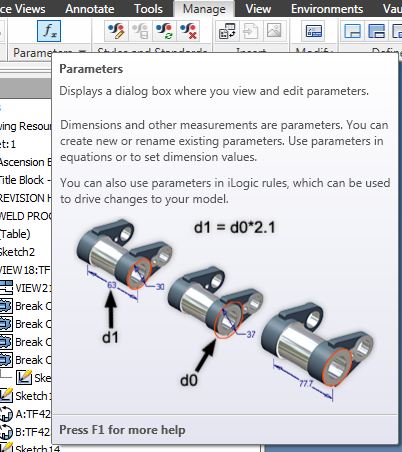Screen dimensions: 402x452
Task: Click the first Define panel icon
Action: coord(353,31)
